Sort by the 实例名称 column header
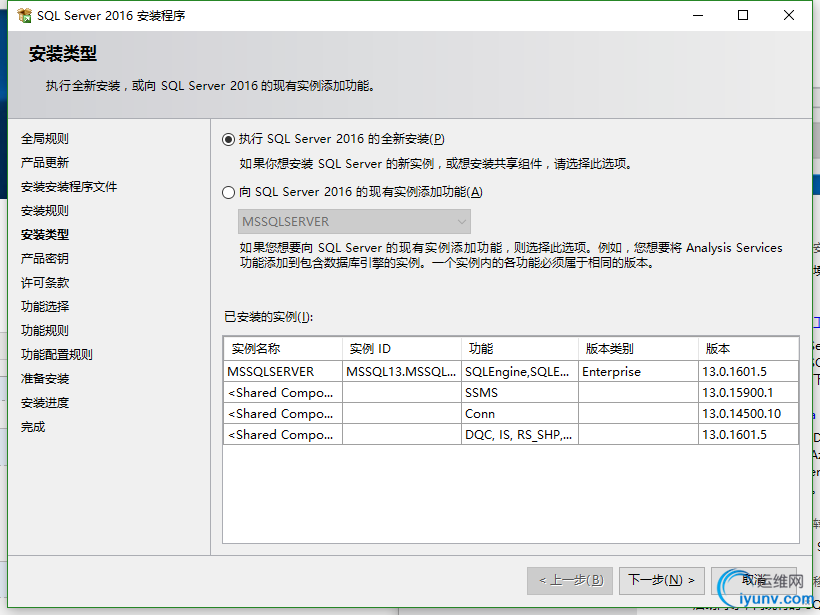 [x=283, y=349]
